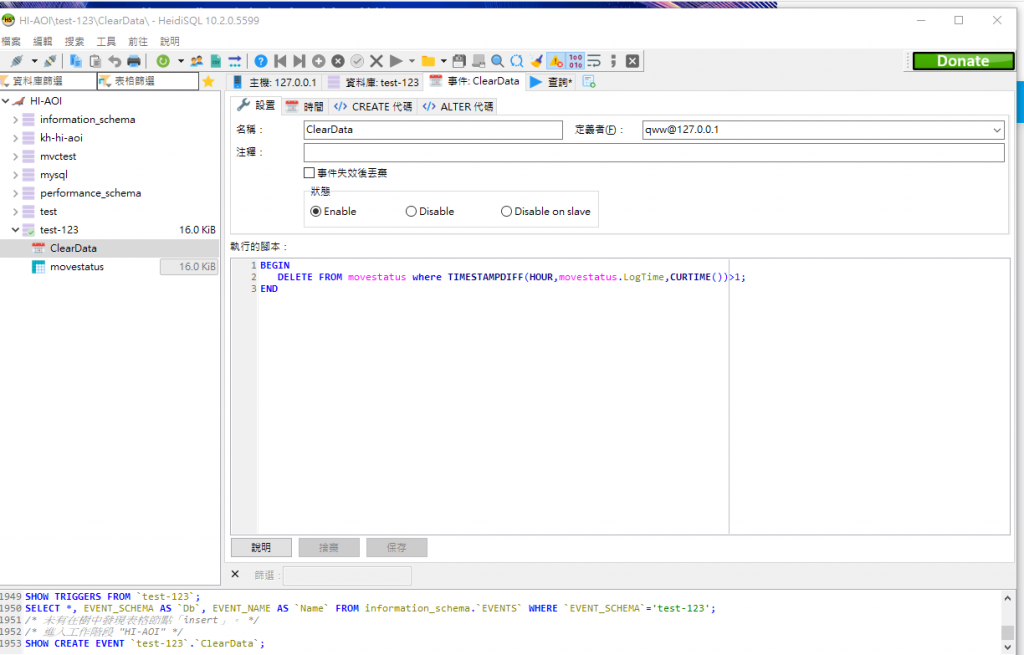Click the green refresh icon
This screenshot has width=1024, height=655.
[x=163, y=61]
